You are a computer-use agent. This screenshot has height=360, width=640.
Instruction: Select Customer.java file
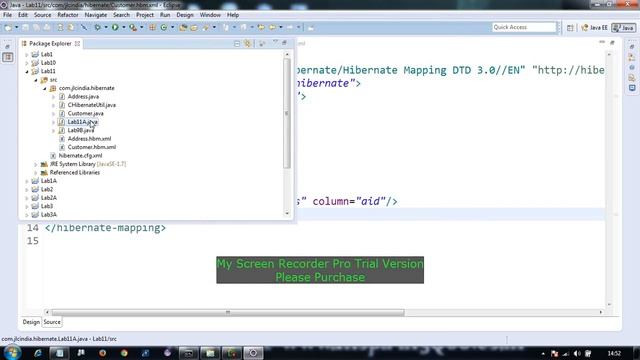click(x=85, y=113)
